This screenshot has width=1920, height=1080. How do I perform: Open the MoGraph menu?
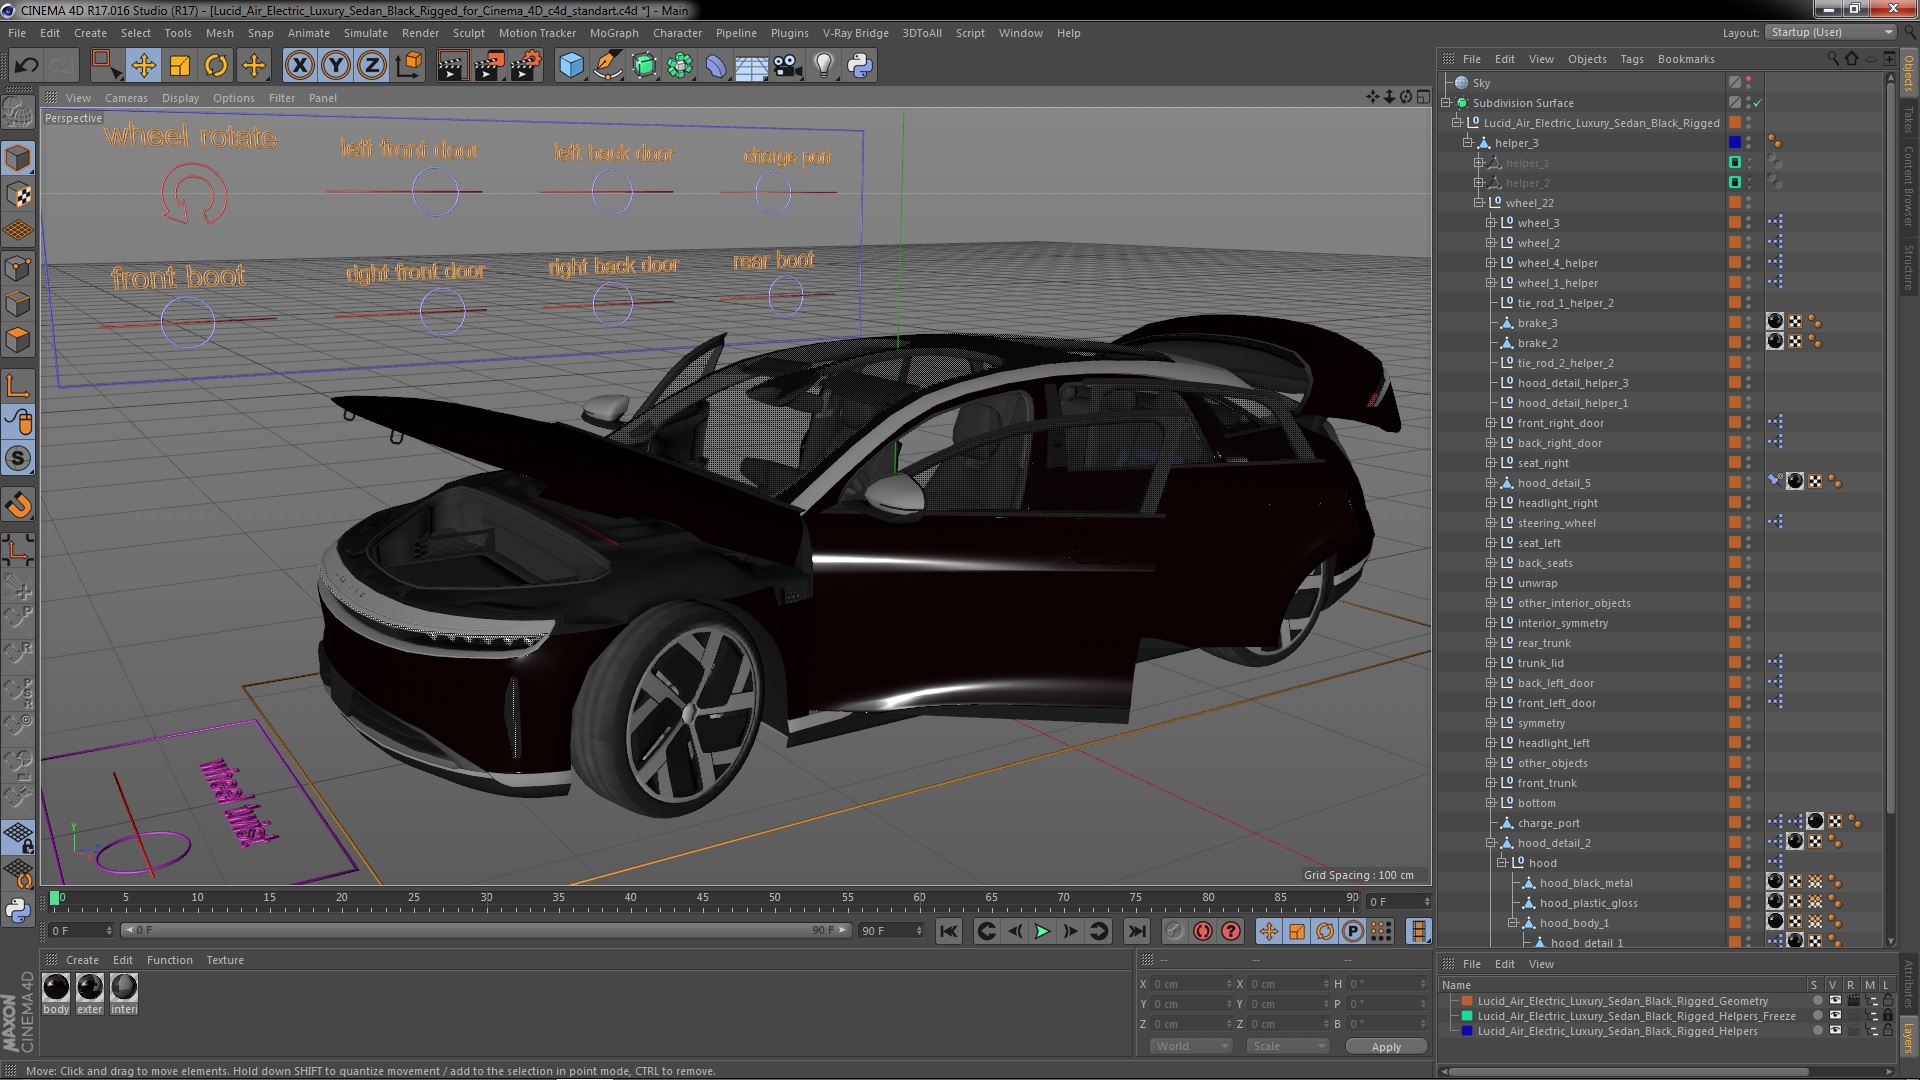pos(613,33)
